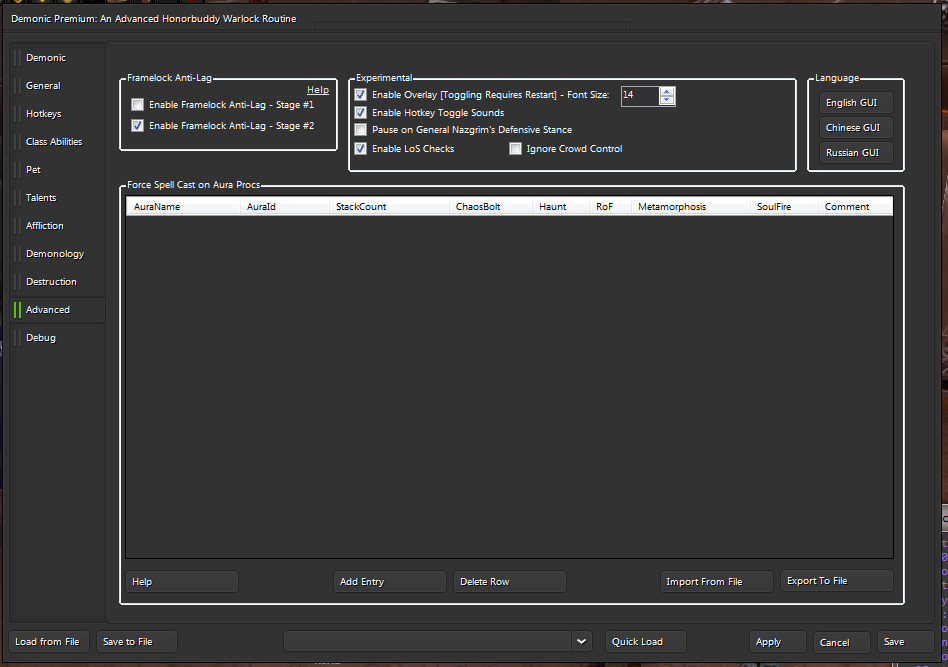Click the Haunt column header
The image size is (948, 667).
pyautogui.click(x=560, y=206)
